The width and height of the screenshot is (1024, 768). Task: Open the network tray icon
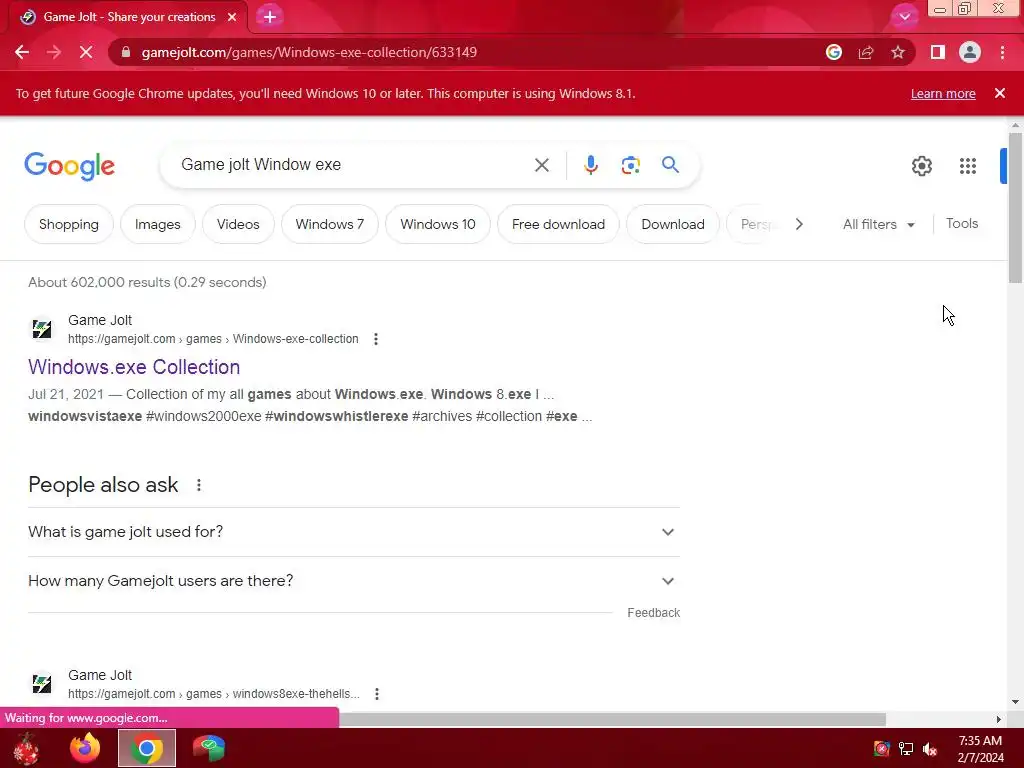906,749
